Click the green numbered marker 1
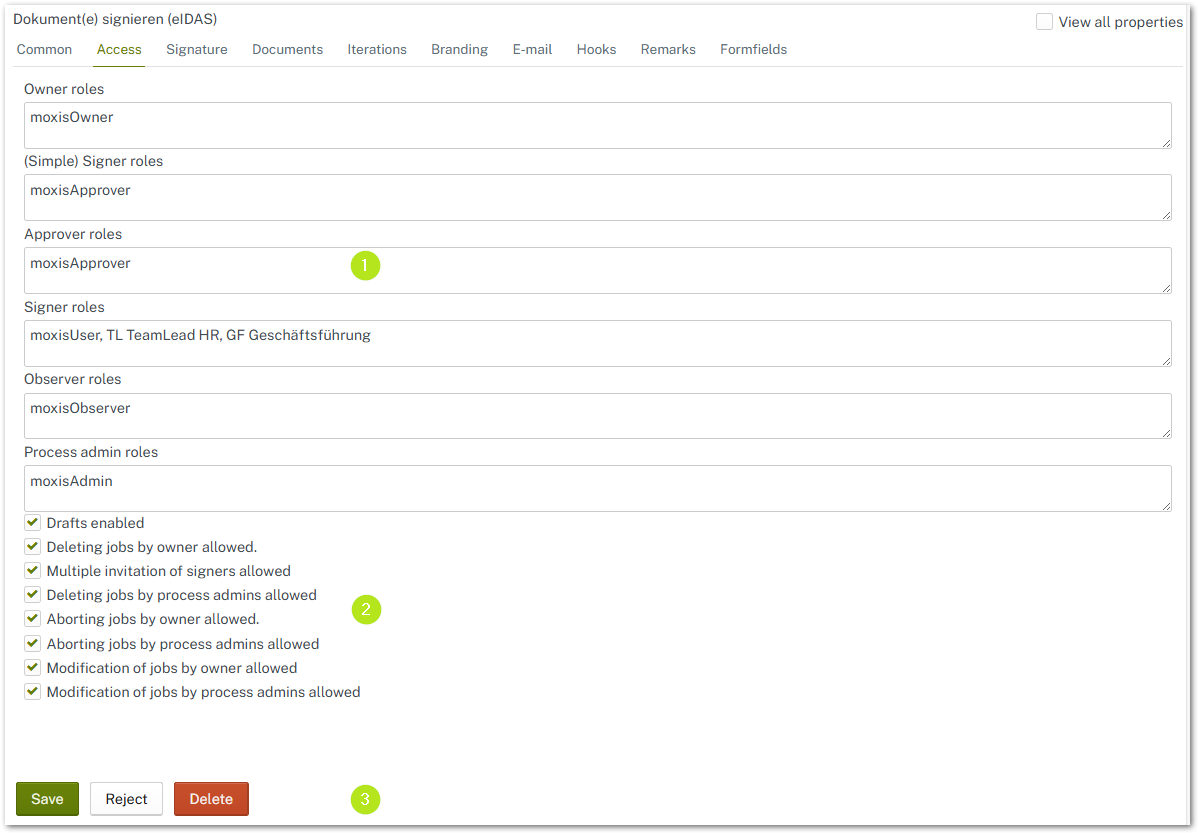Screen dimensions: 1199x834 click(x=365, y=265)
